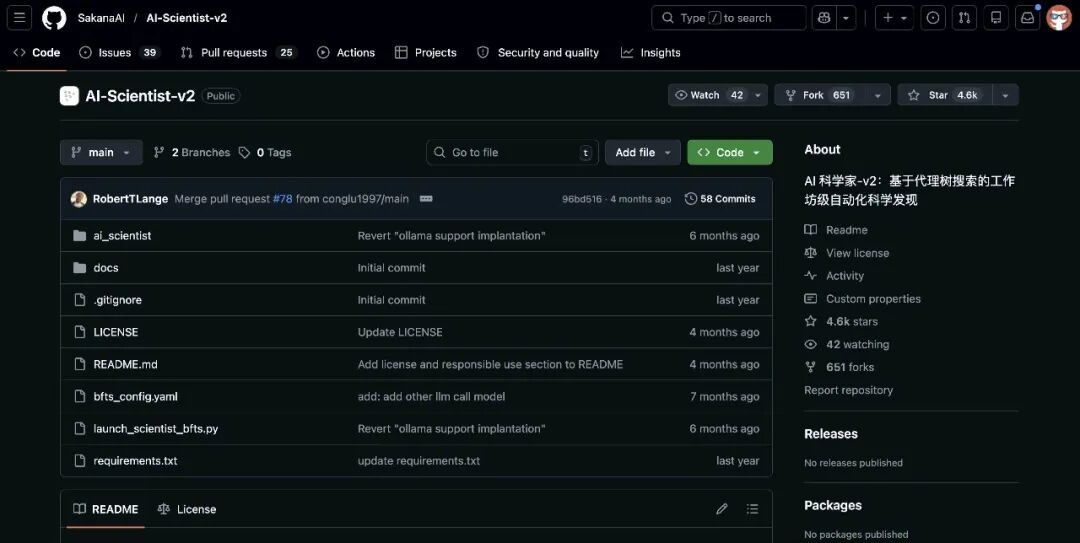View the 0 Tags link
The height and width of the screenshot is (543, 1080).
(x=265, y=152)
